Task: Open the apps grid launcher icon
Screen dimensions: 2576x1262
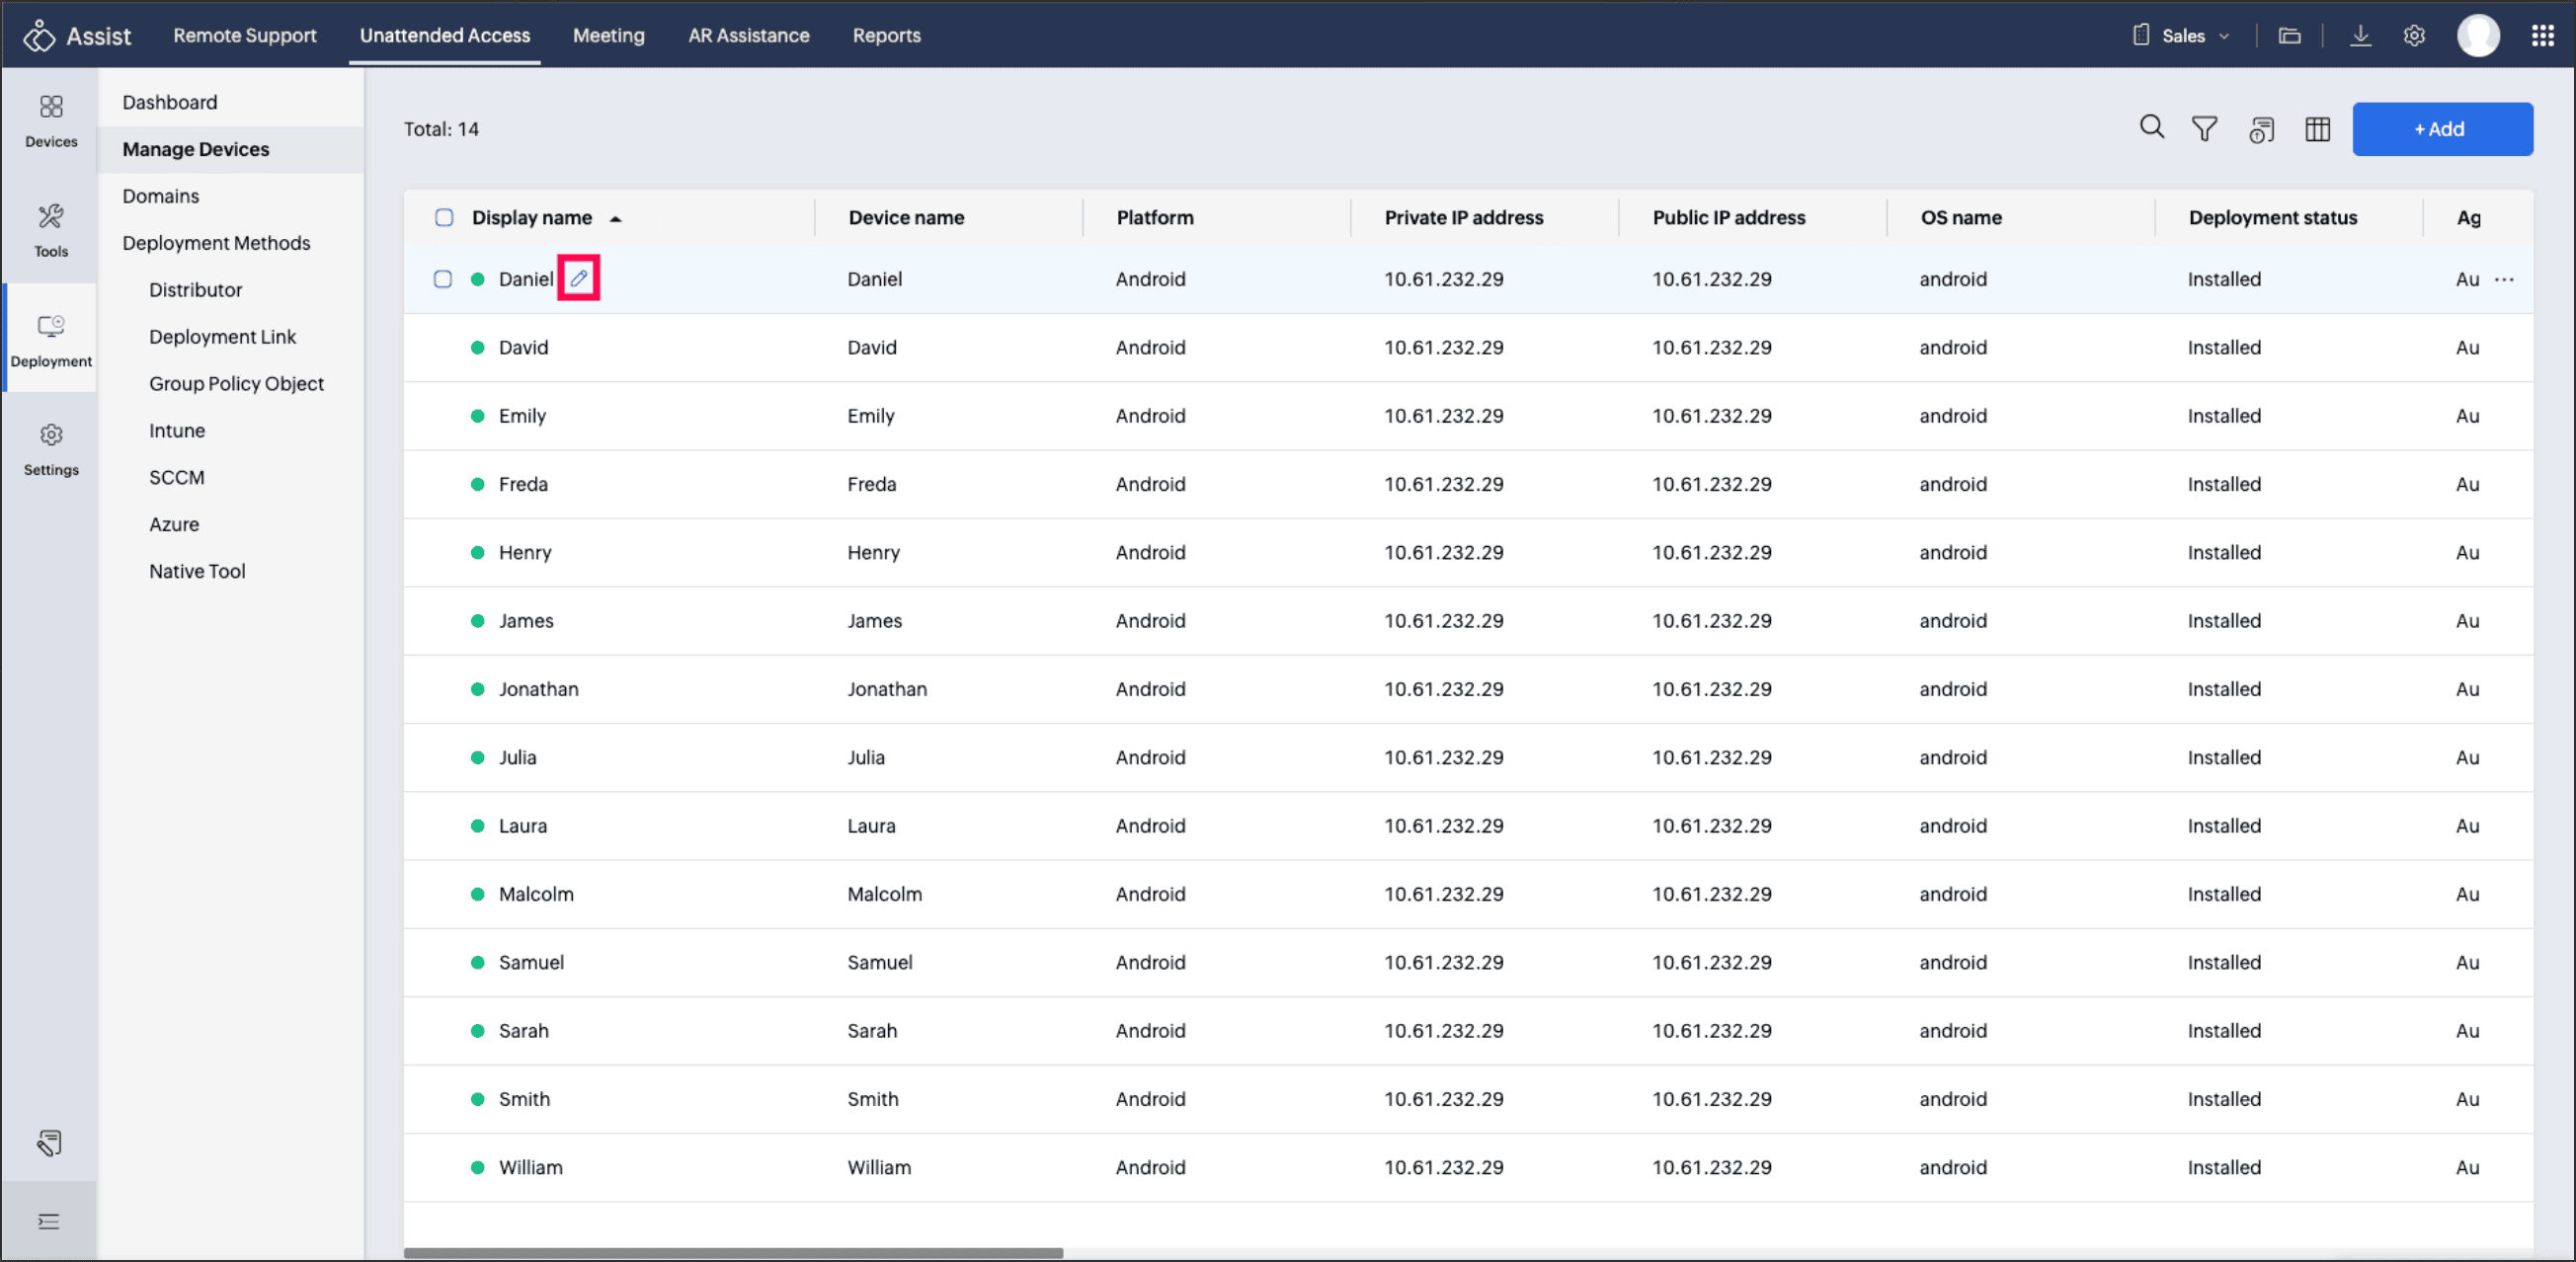Action: (x=2542, y=36)
